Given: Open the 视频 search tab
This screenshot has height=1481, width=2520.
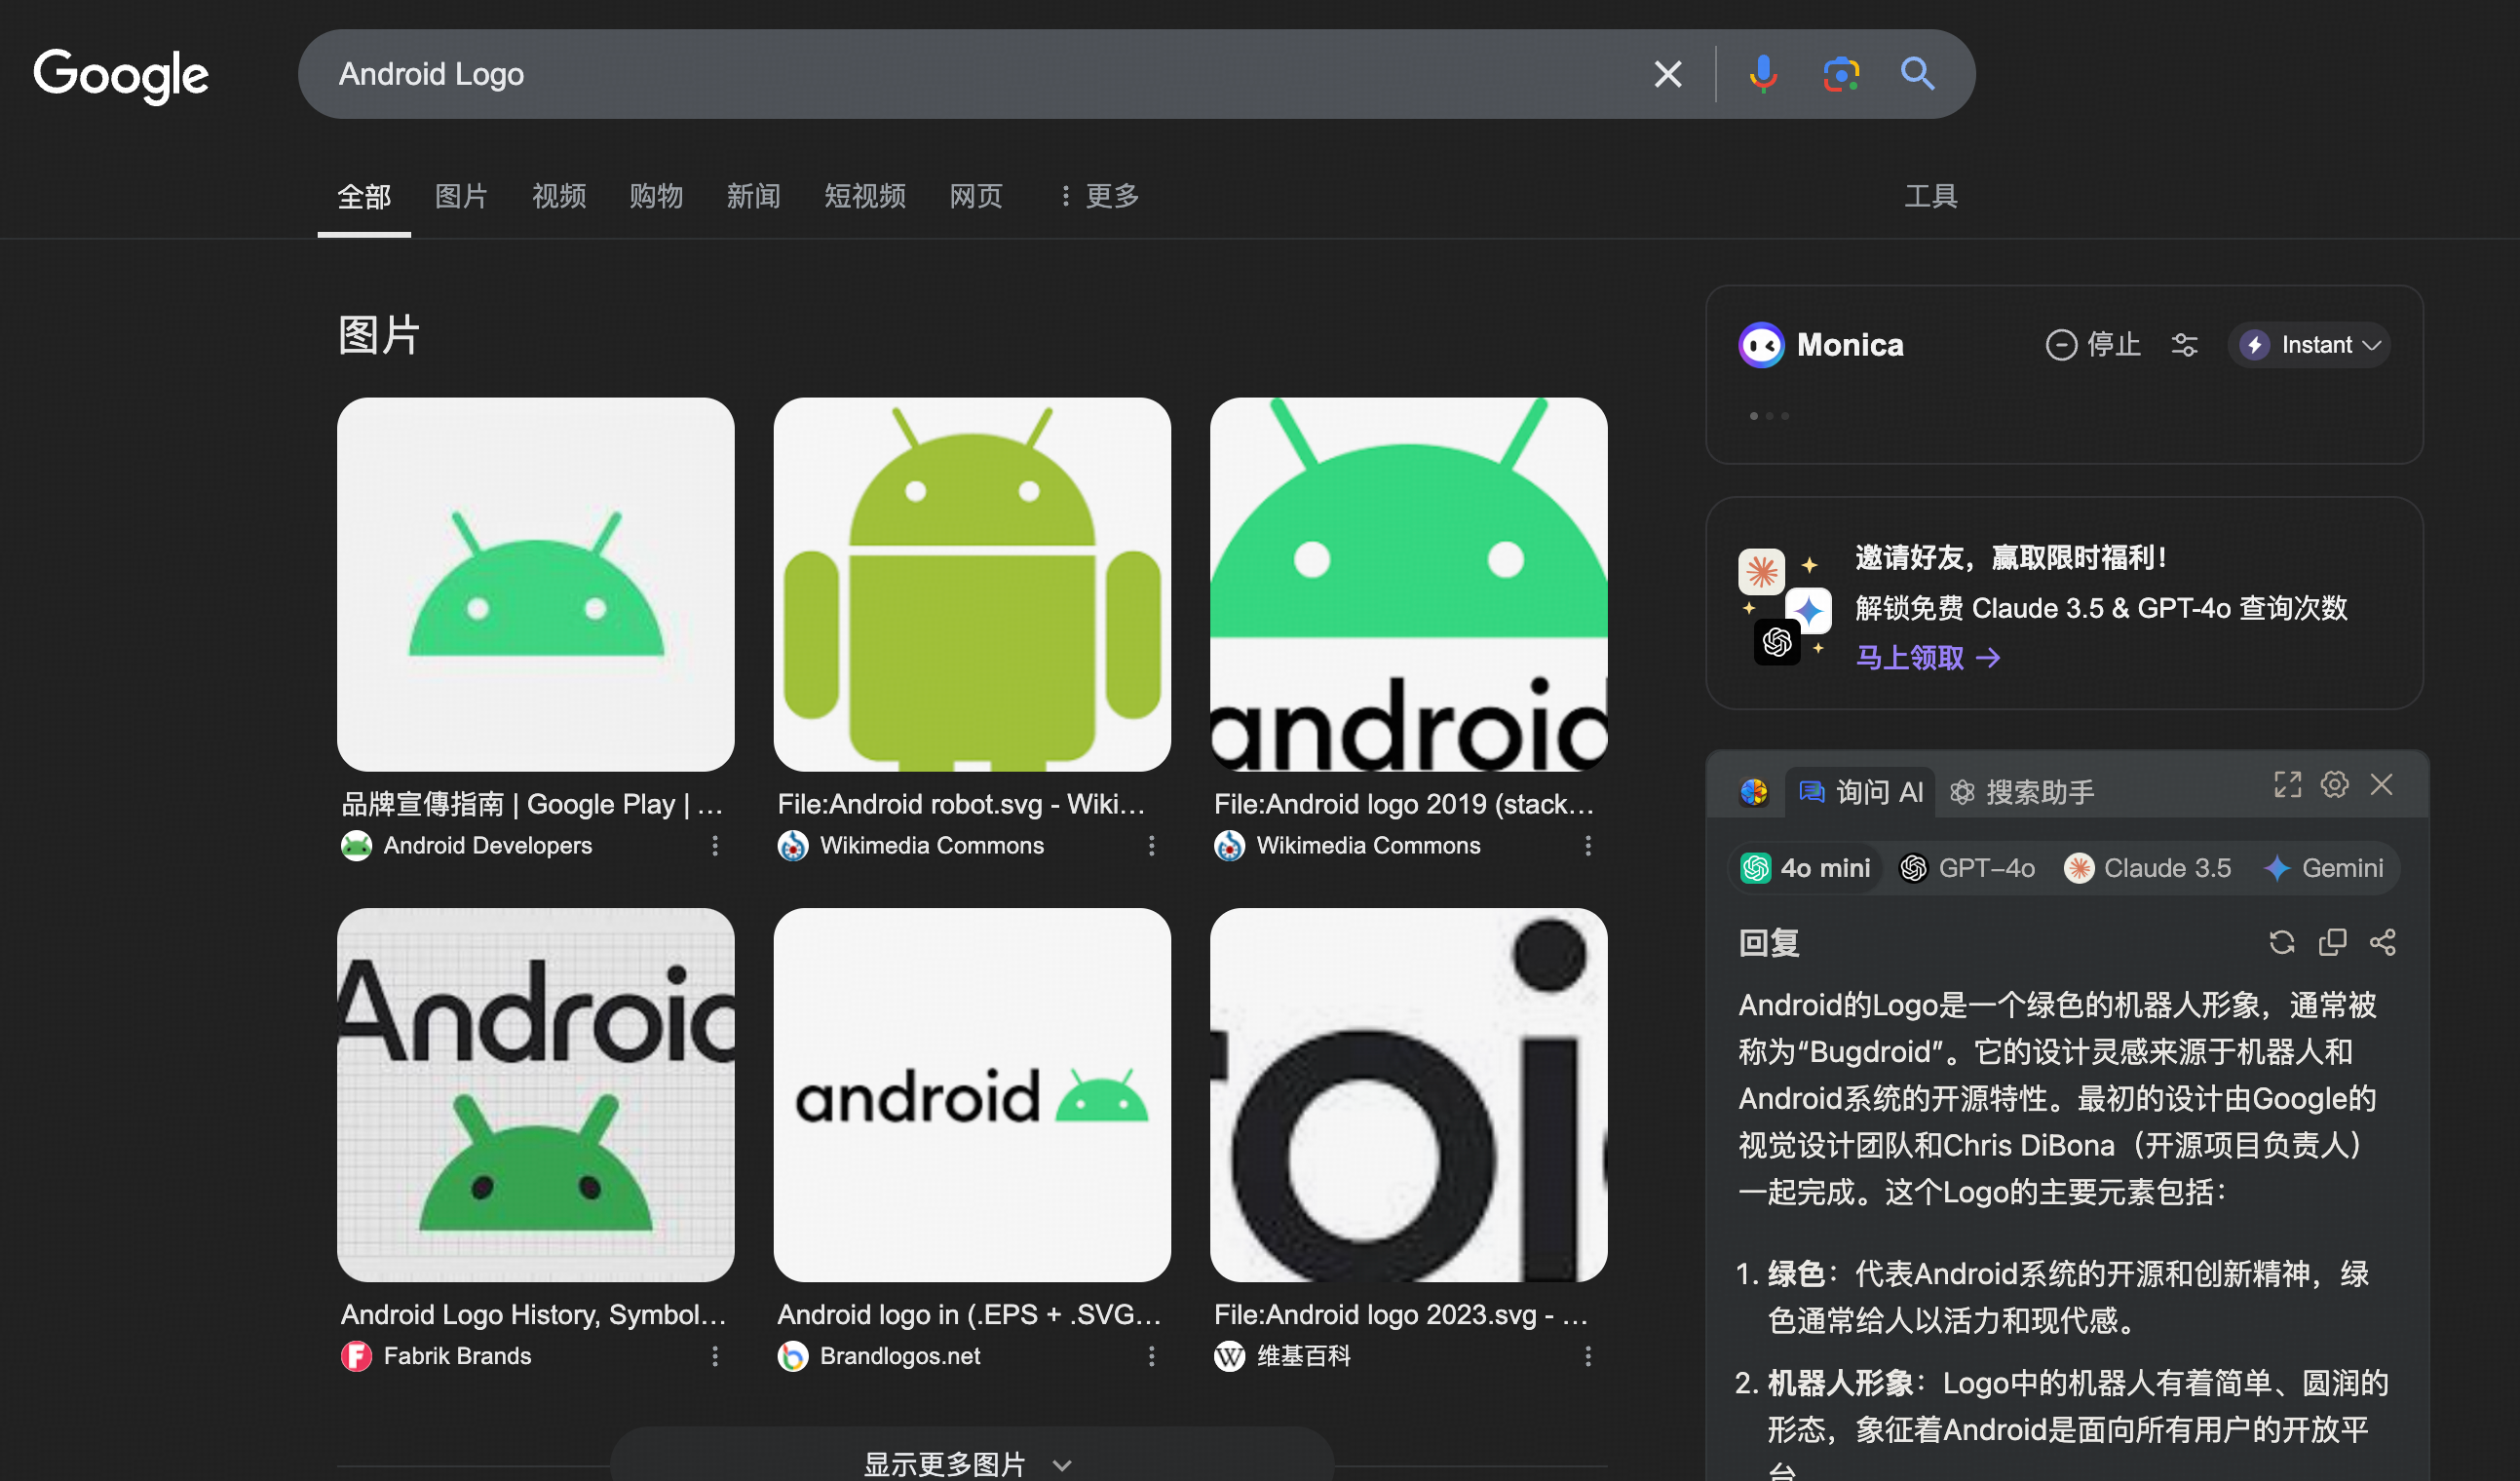Looking at the screenshot, I should click(x=559, y=196).
